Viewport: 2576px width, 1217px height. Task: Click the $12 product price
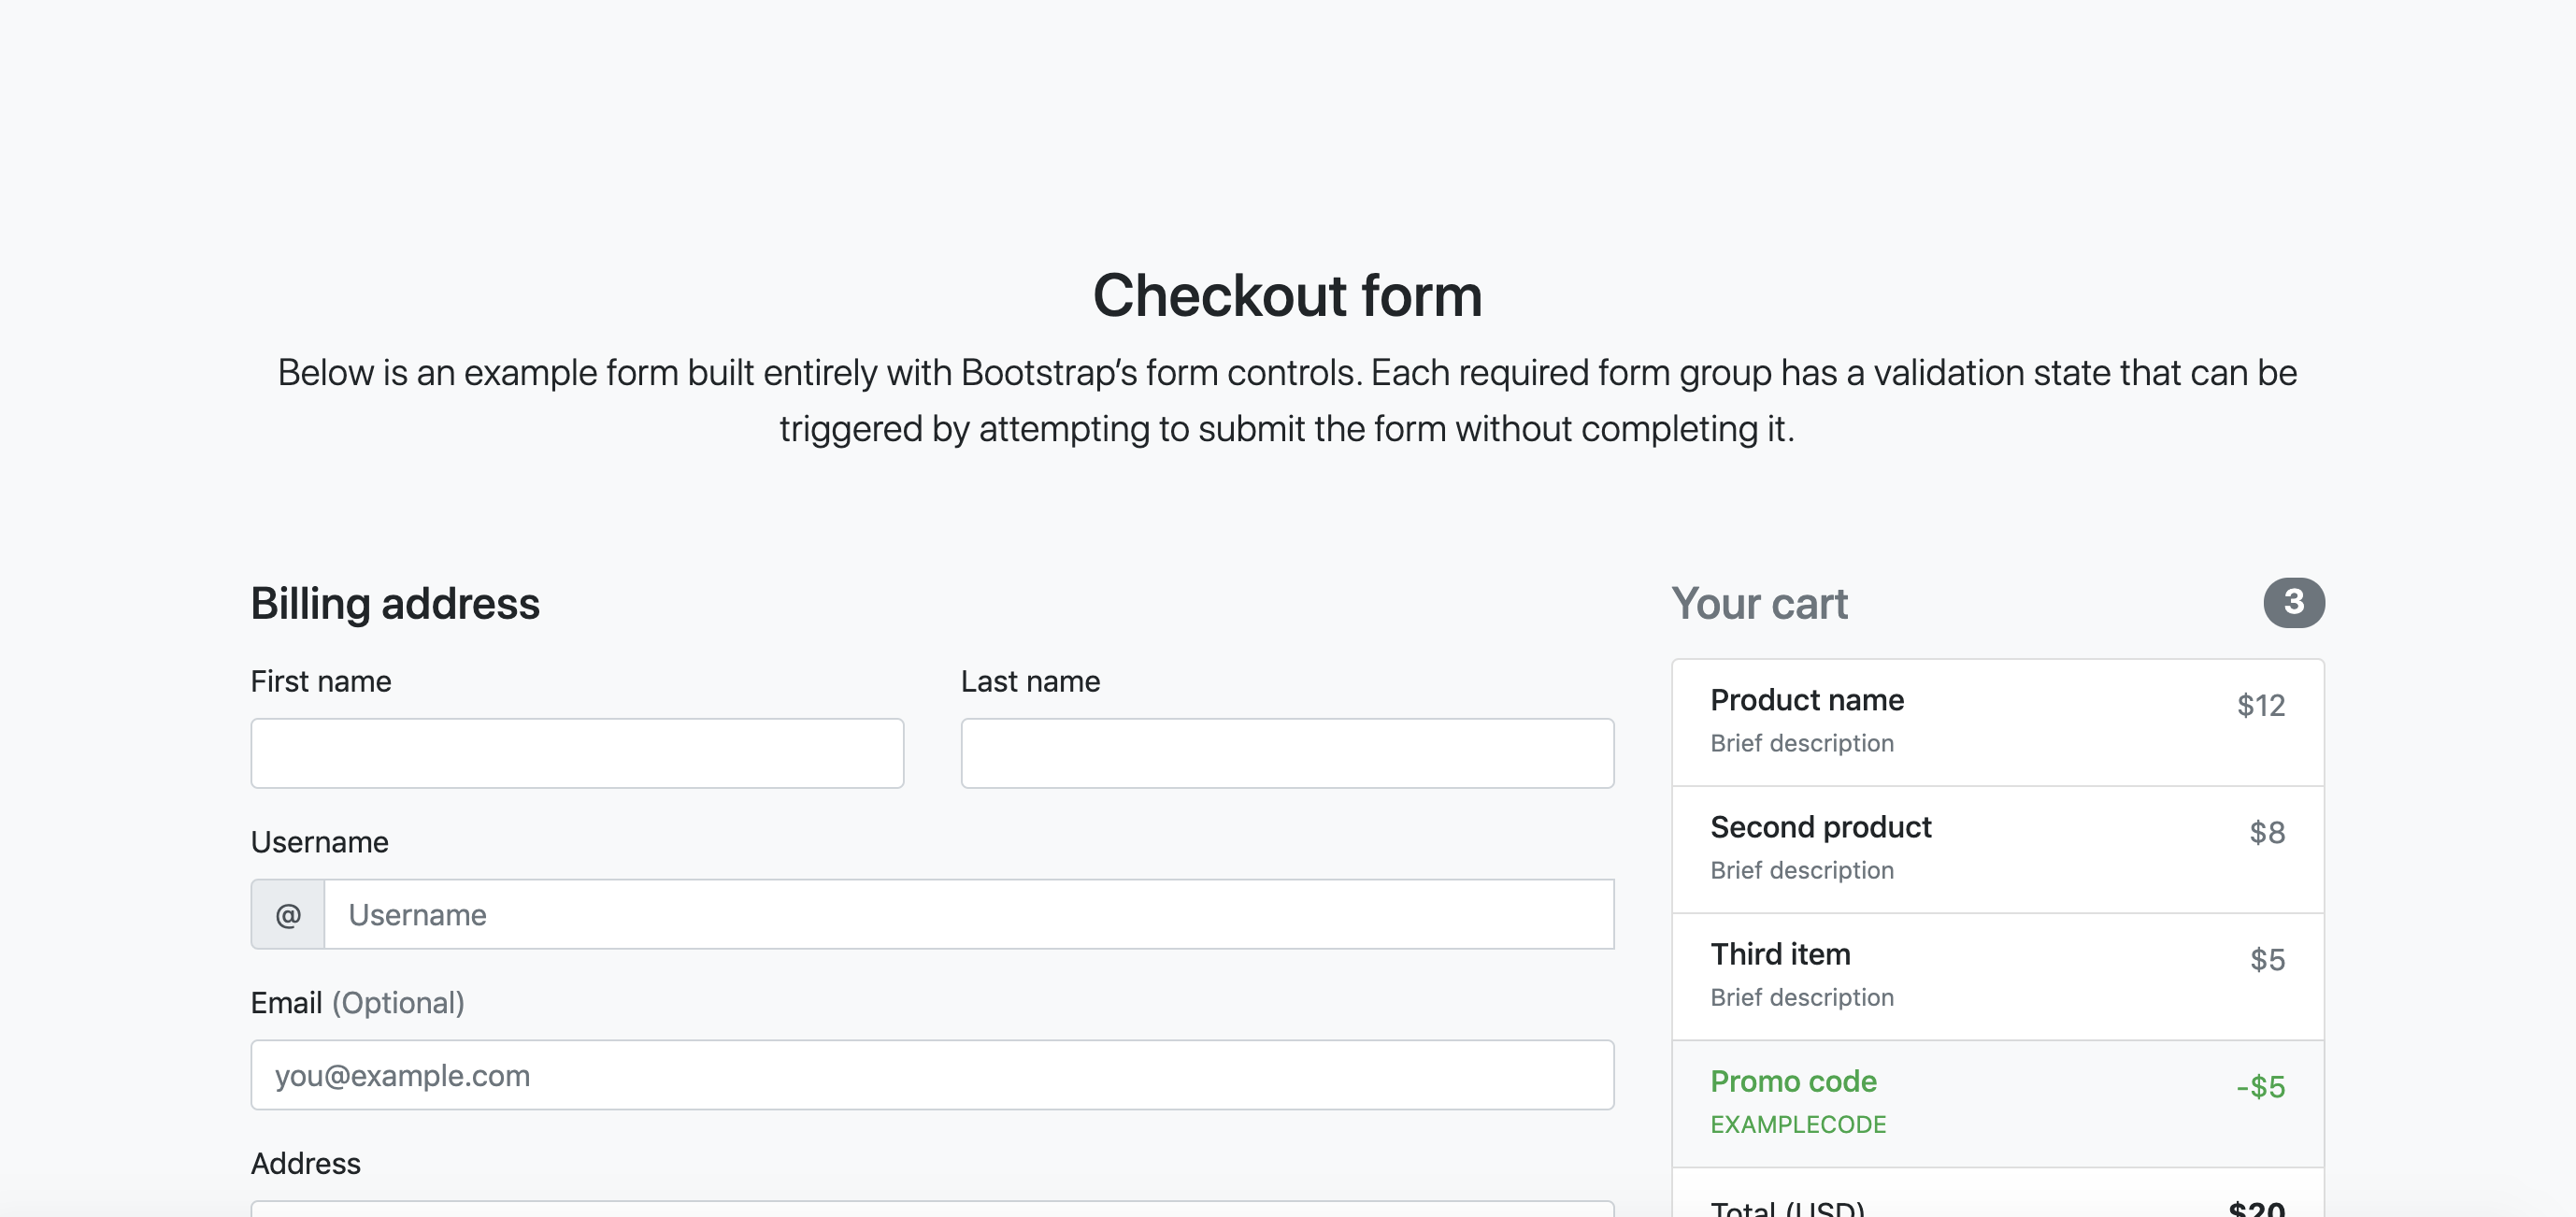(x=2260, y=705)
